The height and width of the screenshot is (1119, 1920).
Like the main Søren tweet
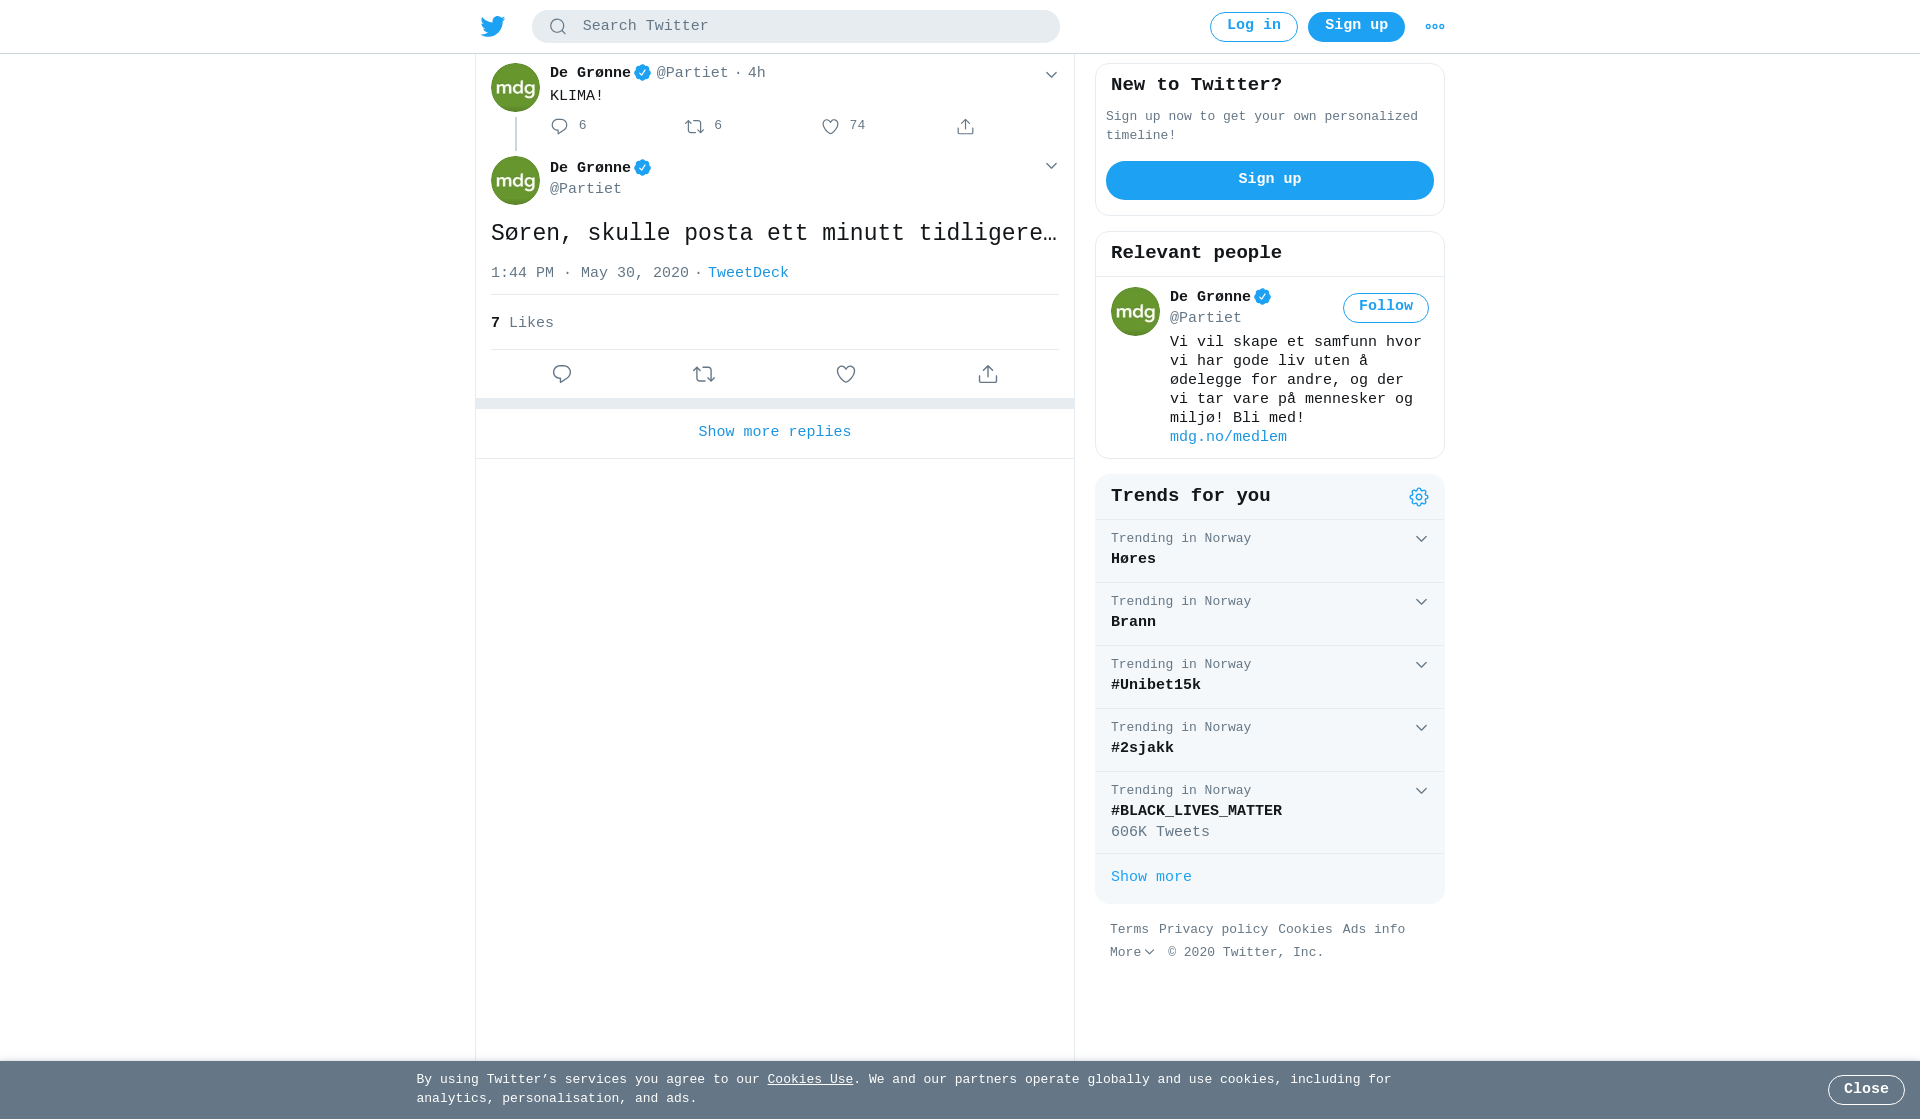pos(846,374)
